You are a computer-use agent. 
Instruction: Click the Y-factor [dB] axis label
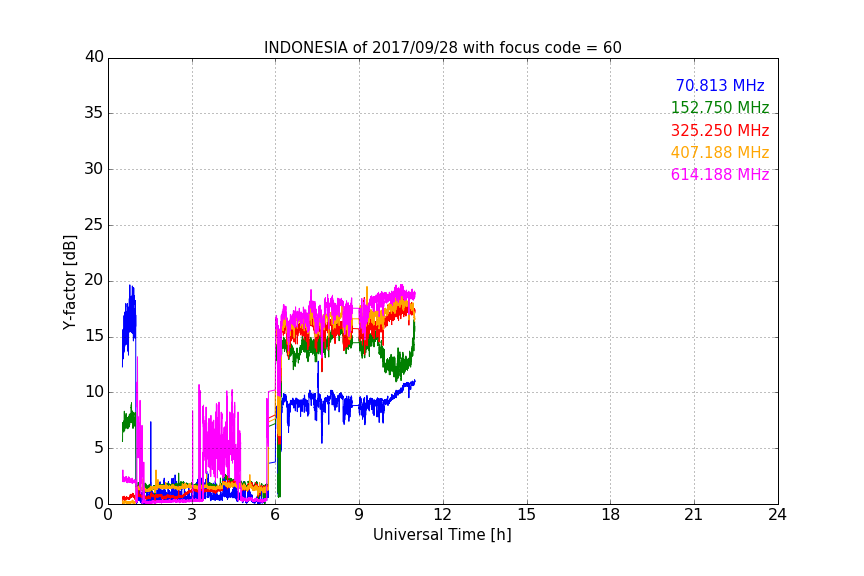click(69, 282)
